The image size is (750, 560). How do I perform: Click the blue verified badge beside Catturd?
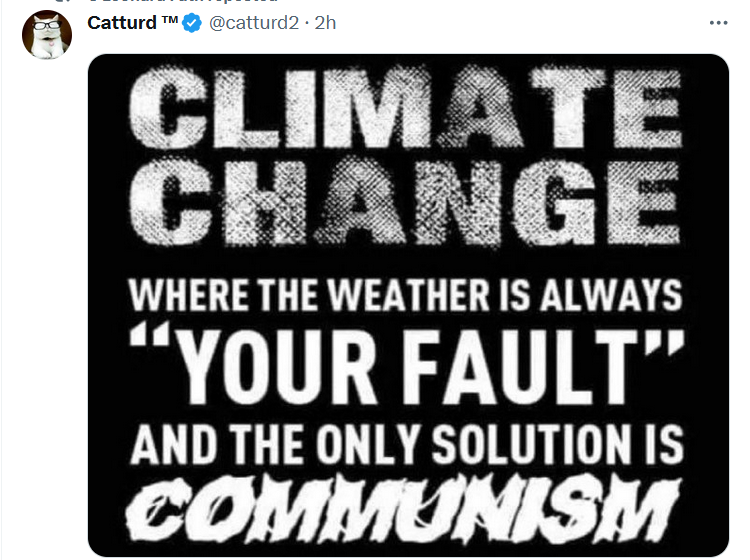pos(192,23)
